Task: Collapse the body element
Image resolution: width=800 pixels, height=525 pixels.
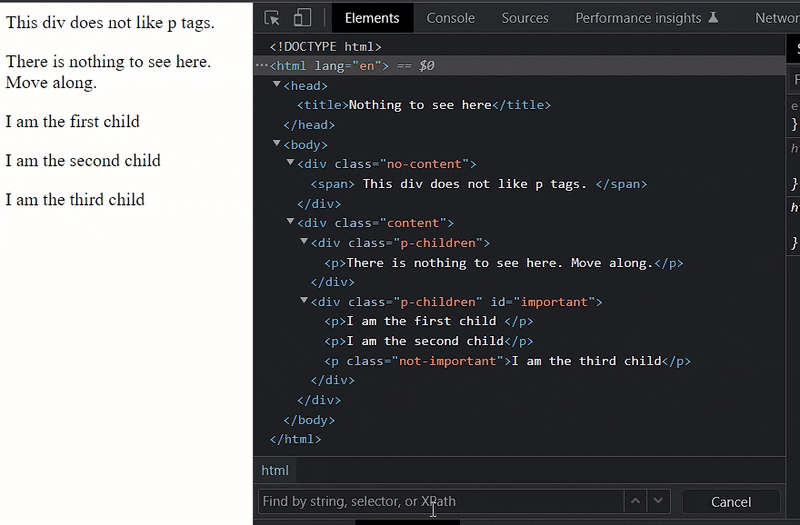Action: click(277, 143)
